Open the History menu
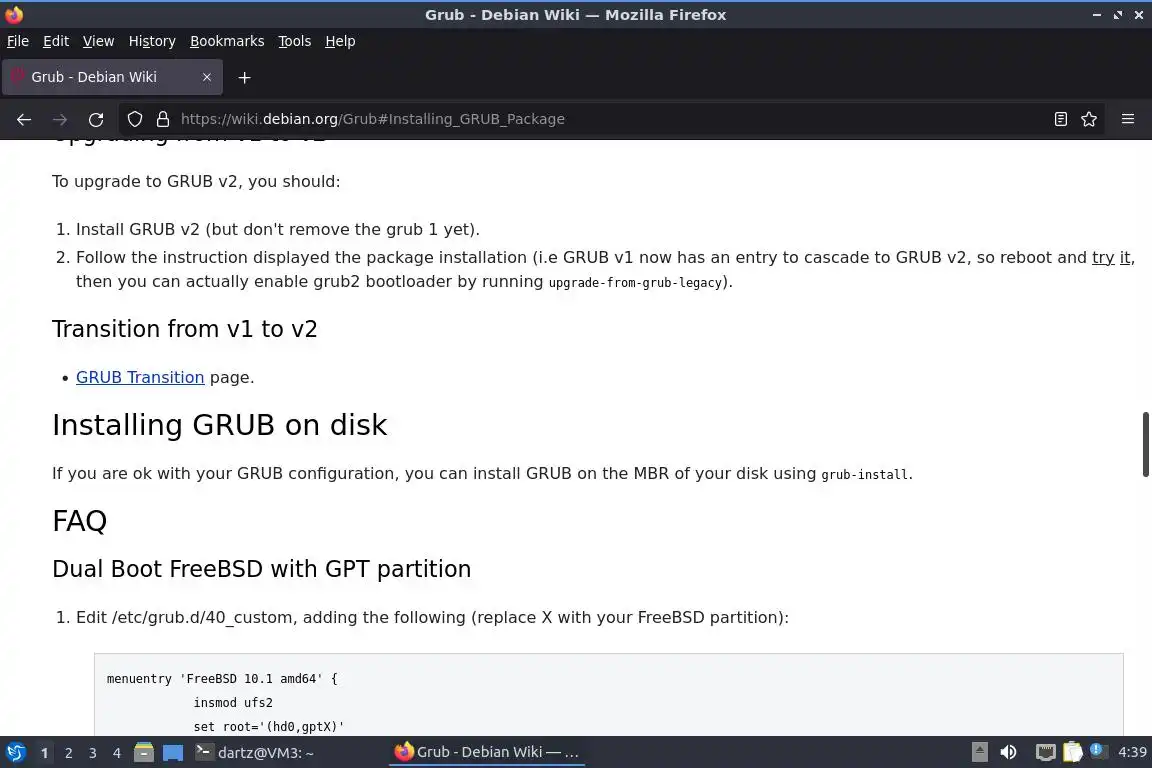This screenshot has width=1152, height=768. coord(152,41)
